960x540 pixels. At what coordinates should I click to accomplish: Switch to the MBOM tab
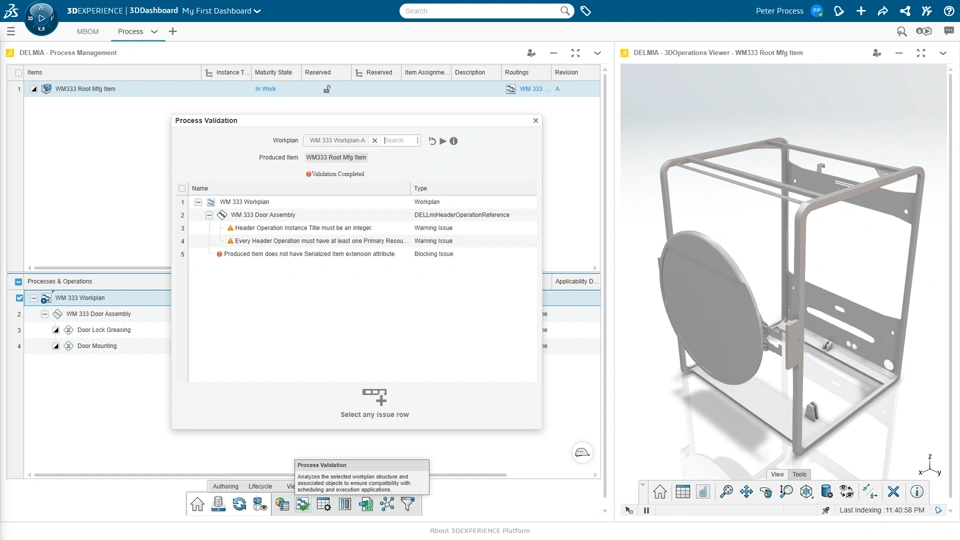(88, 31)
